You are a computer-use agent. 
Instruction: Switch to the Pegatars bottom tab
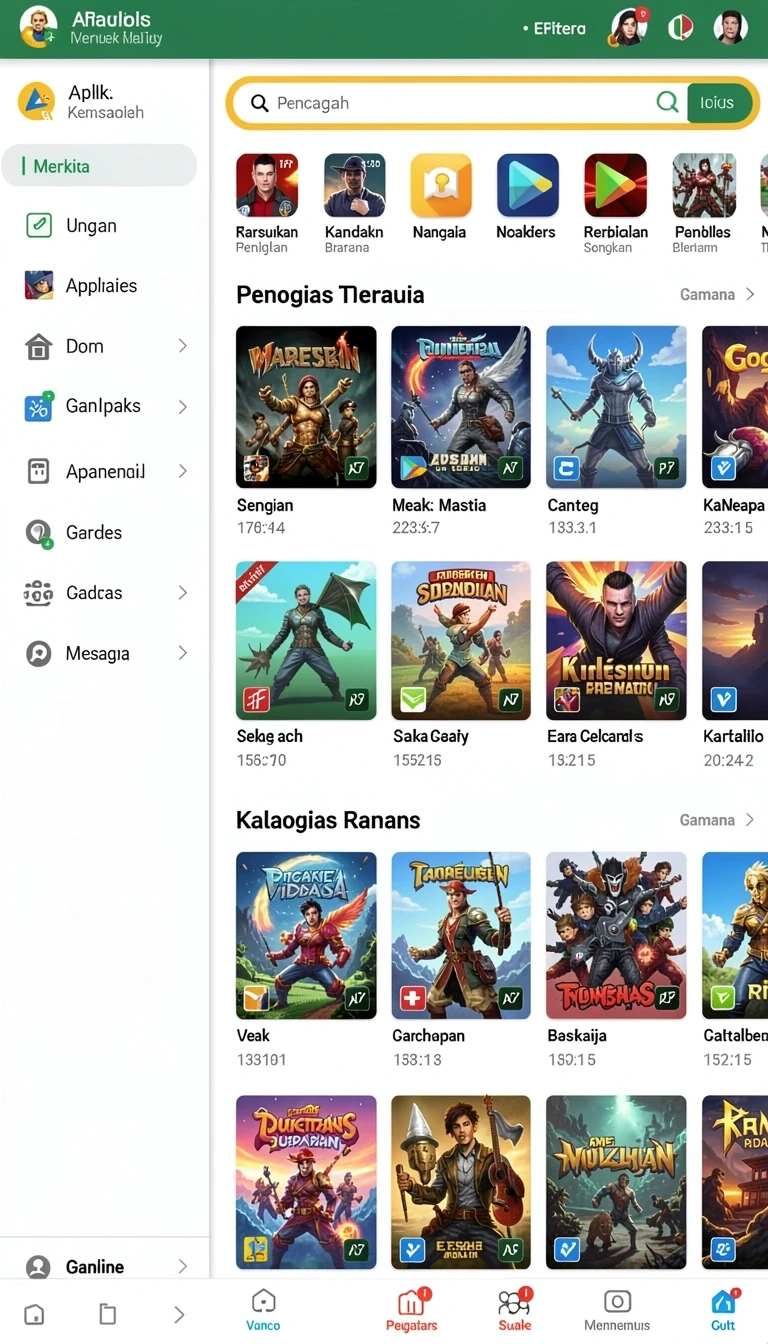411,1310
